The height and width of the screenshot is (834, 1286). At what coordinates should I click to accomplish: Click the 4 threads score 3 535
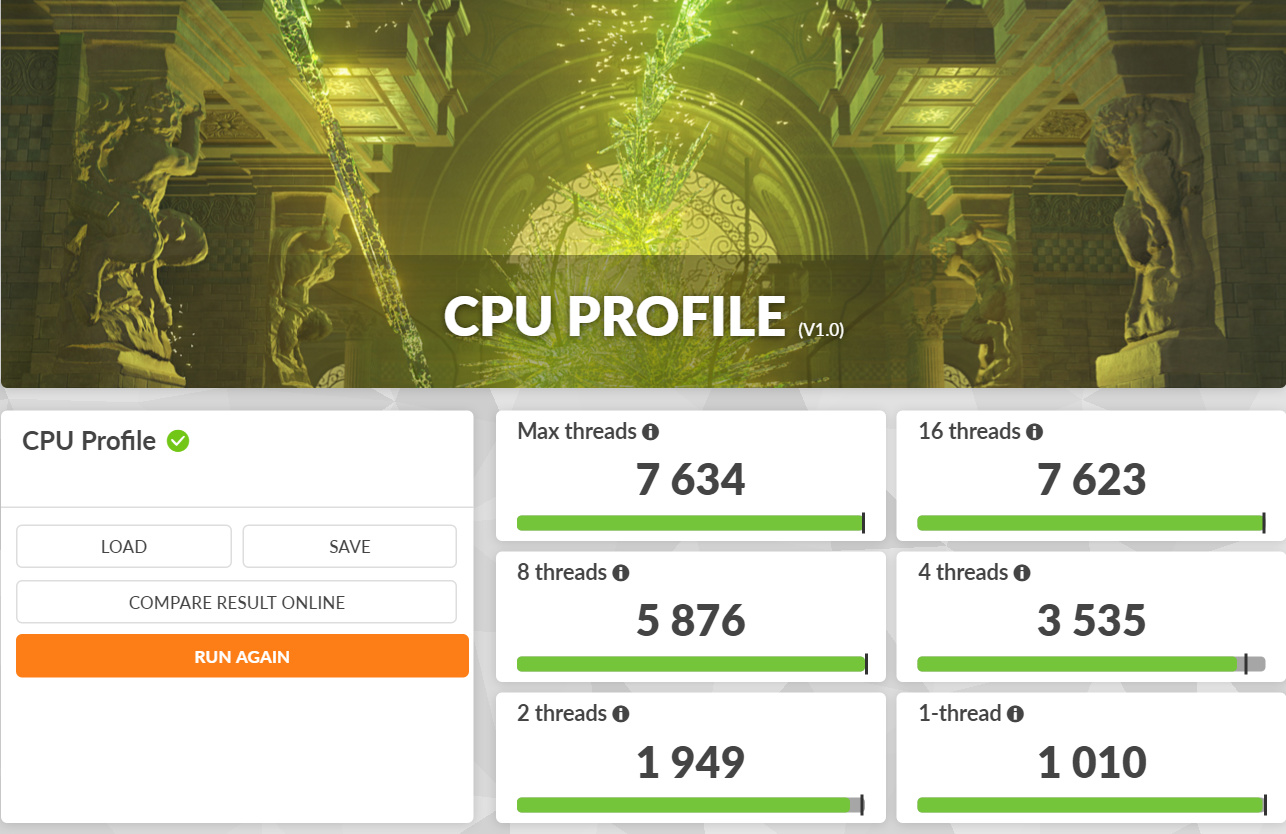(x=1092, y=621)
